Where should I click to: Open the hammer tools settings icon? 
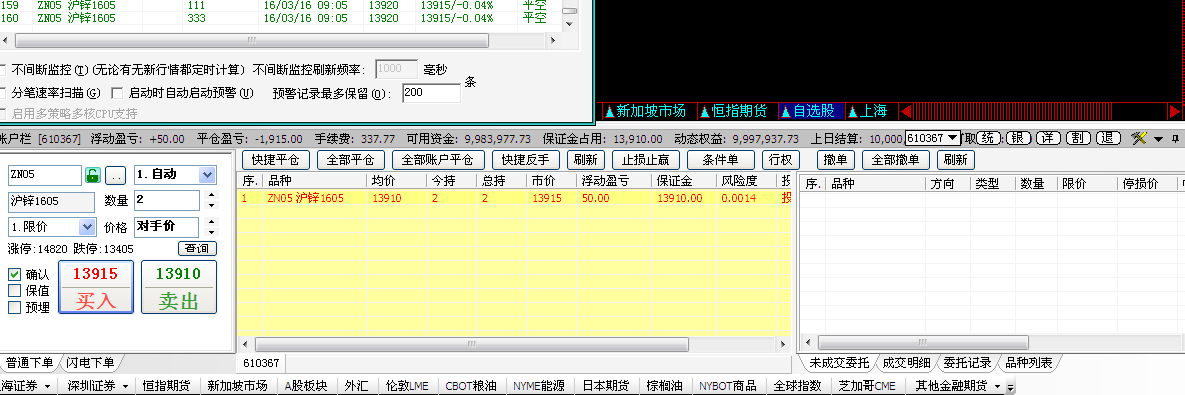1140,138
